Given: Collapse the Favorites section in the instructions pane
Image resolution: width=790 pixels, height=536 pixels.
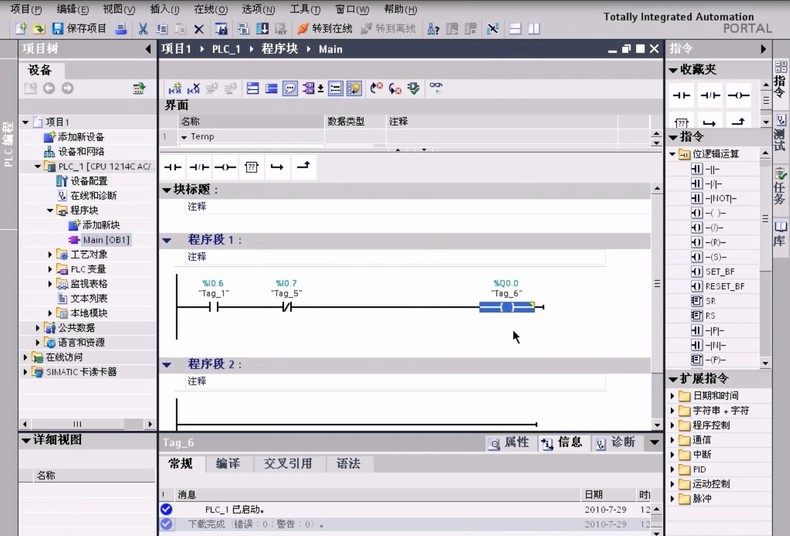Looking at the screenshot, I should pyautogui.click(x=673, y=70).
